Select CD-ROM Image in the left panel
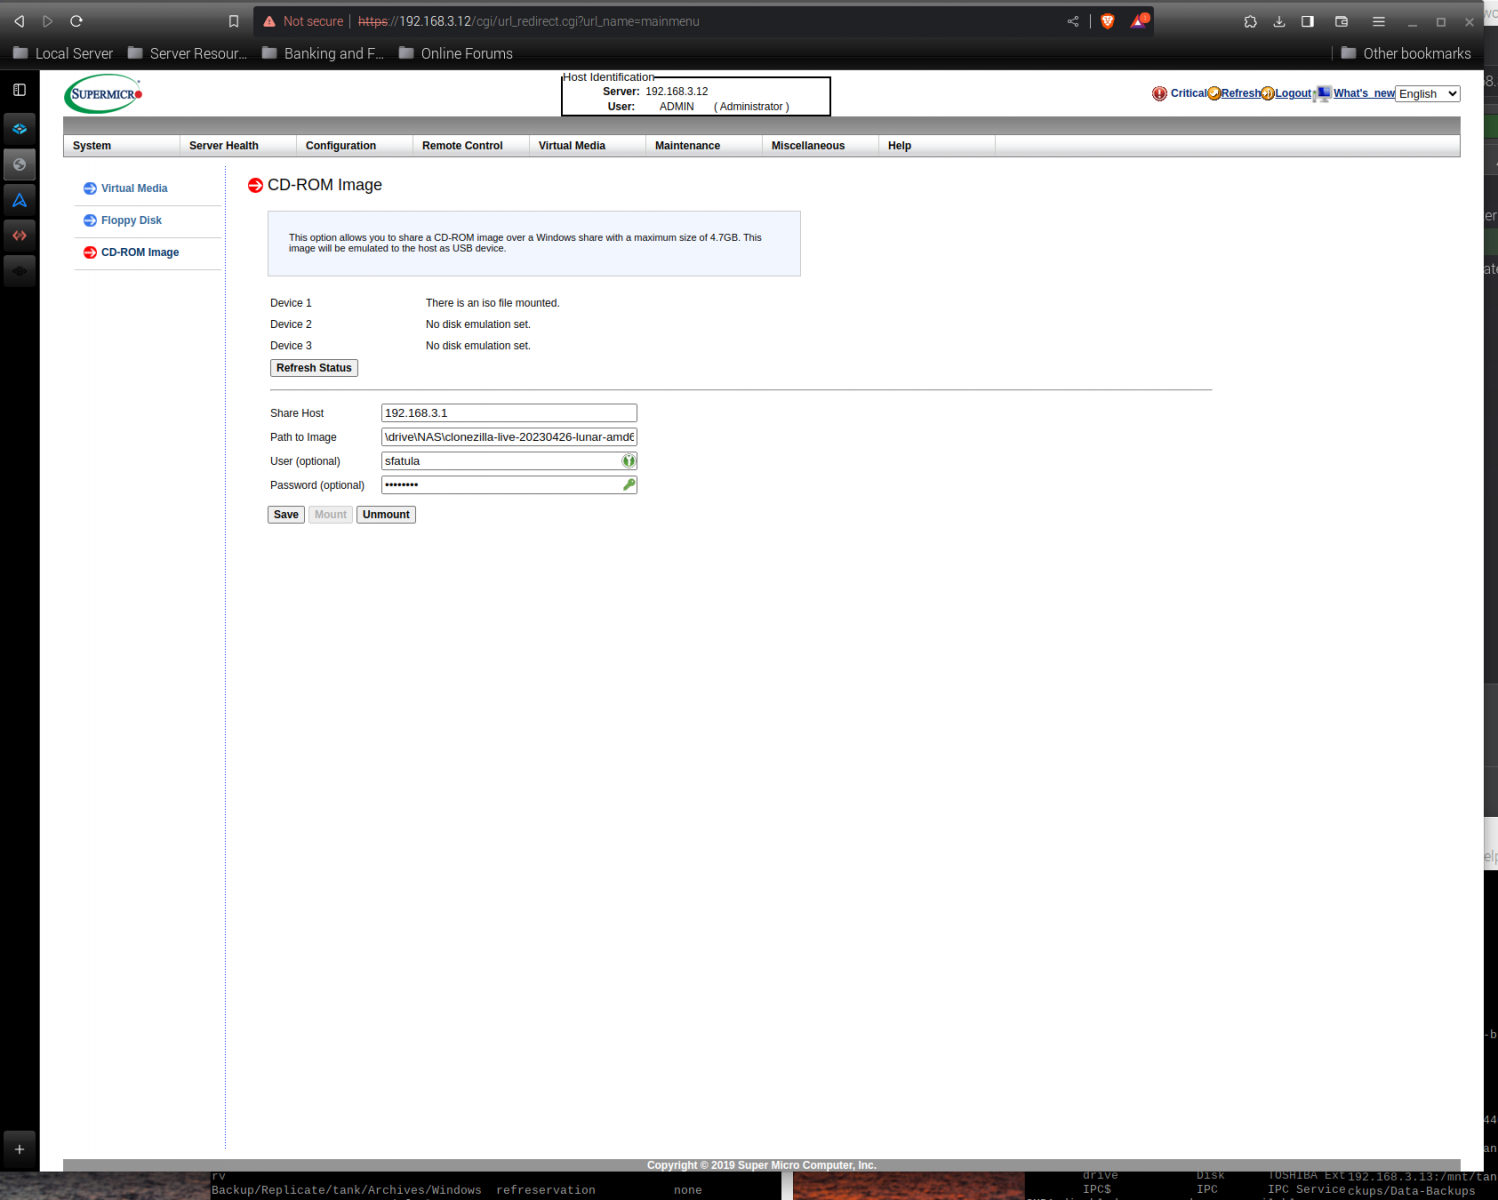Viewport: 1498px width, 1200px height. point(140,252)
